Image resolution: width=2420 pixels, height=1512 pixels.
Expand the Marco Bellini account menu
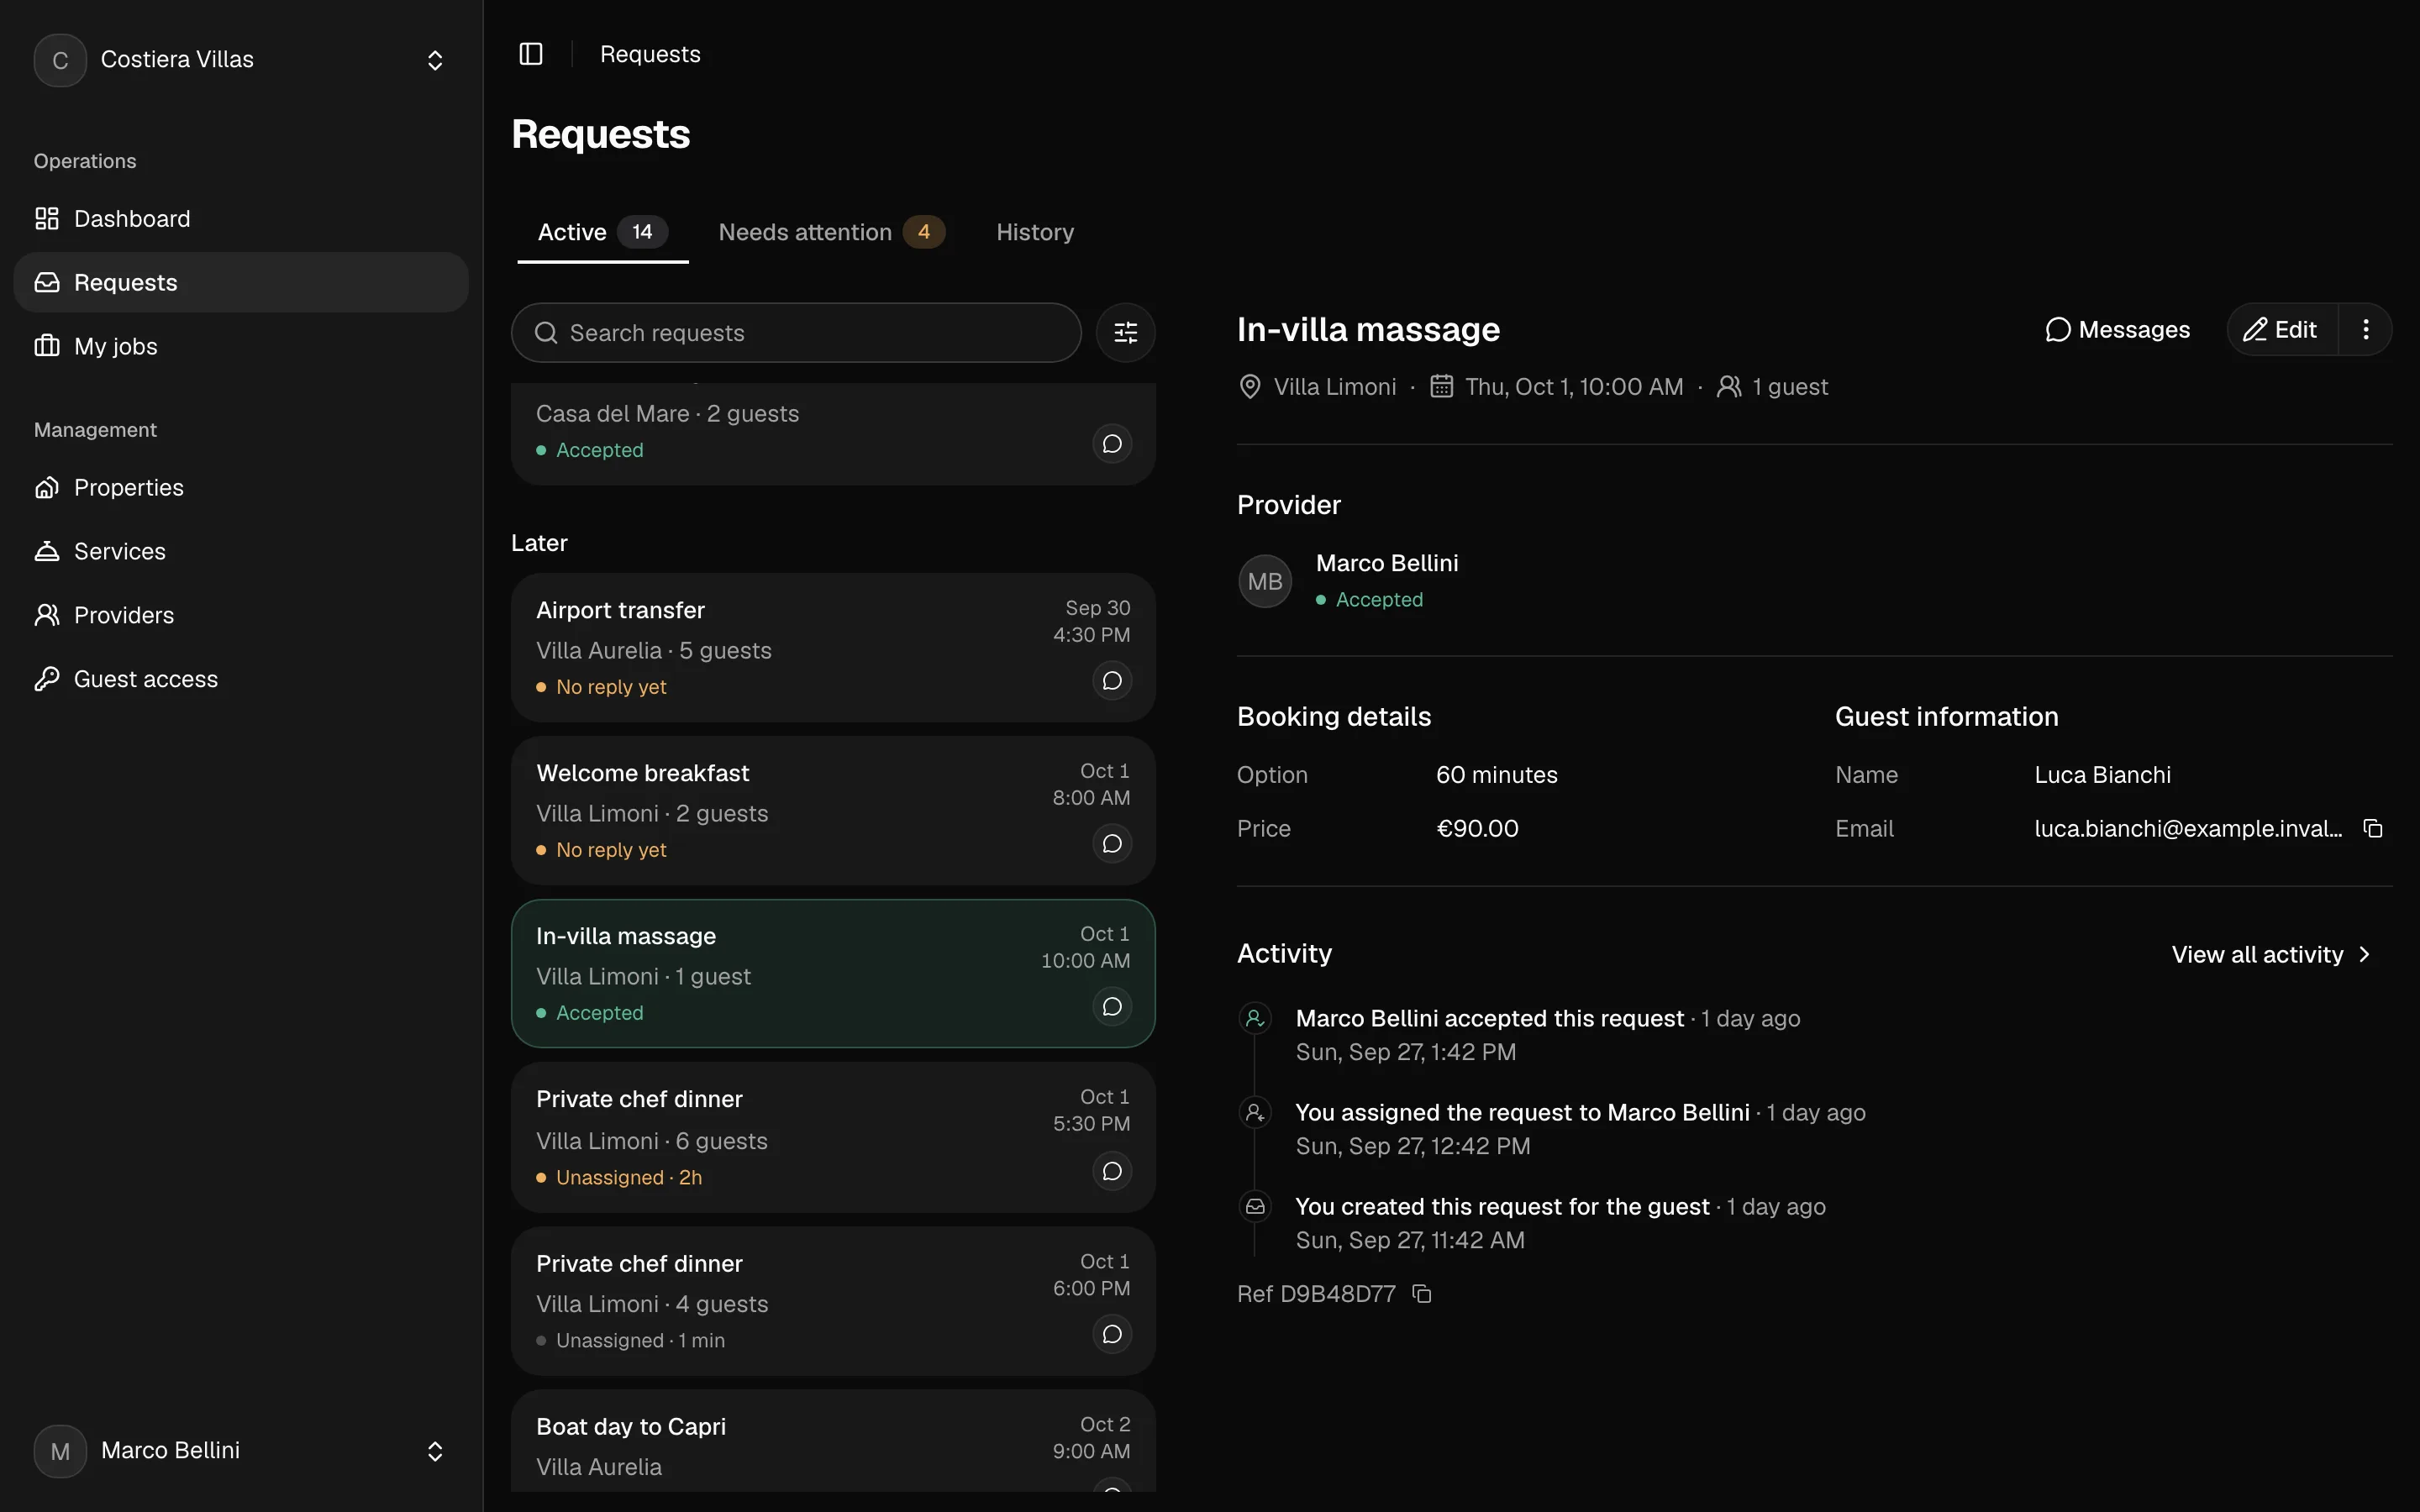(241, 1451)
